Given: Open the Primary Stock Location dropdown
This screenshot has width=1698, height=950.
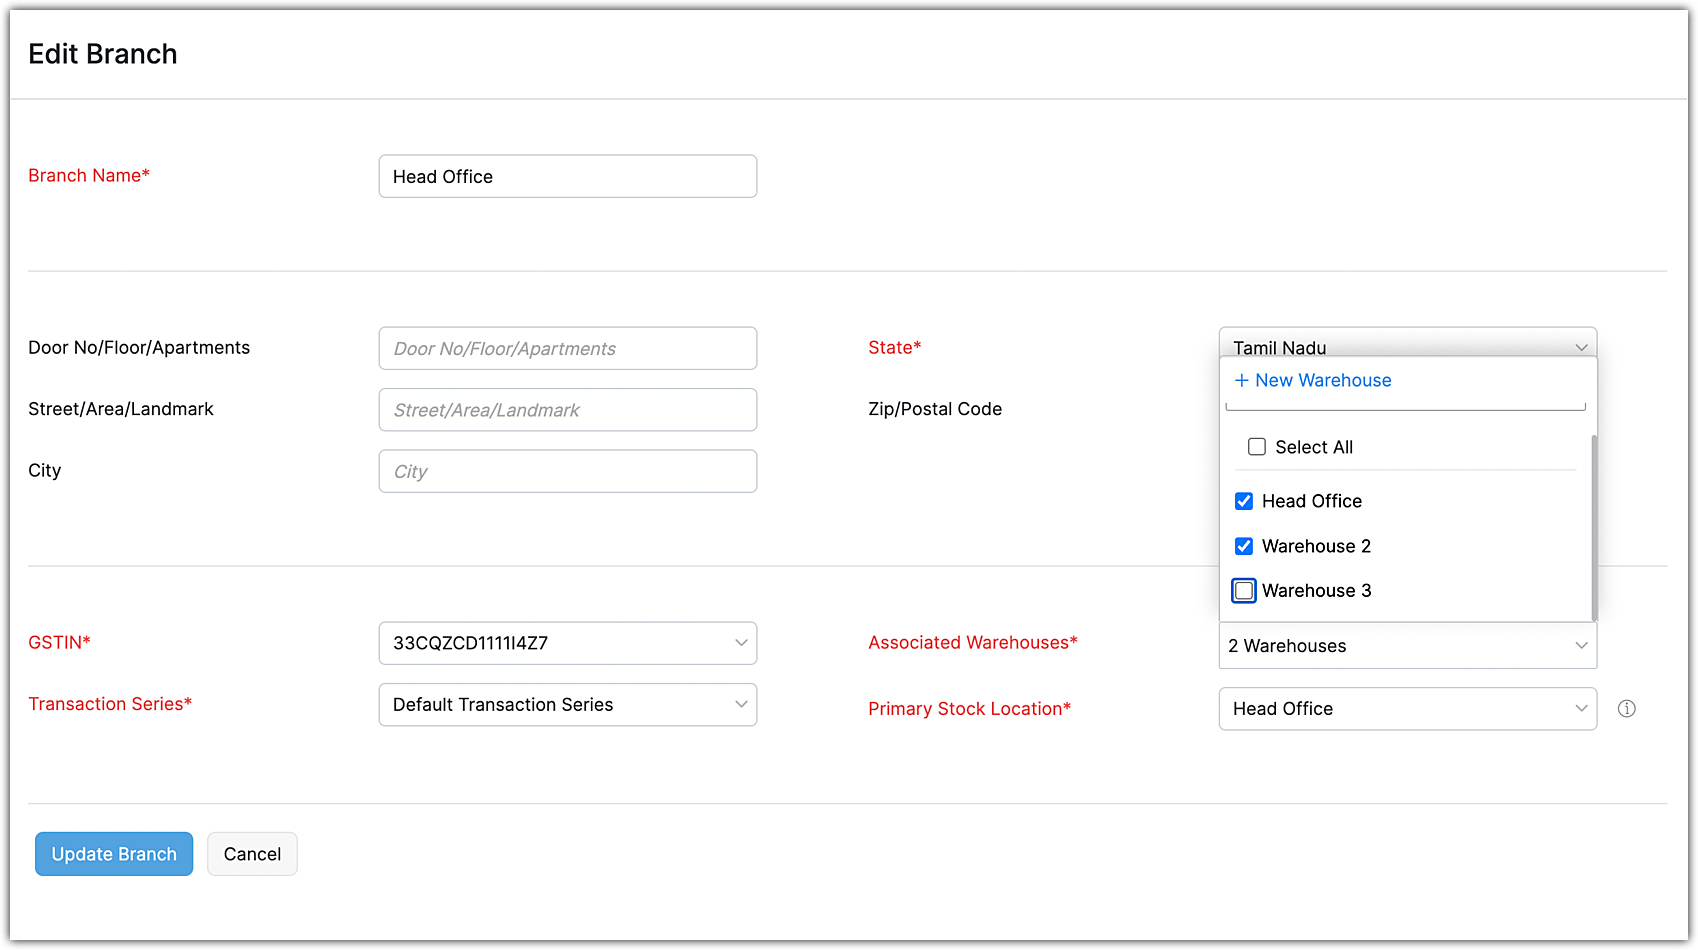Looking at the screenshot, I should point(1407,709).
